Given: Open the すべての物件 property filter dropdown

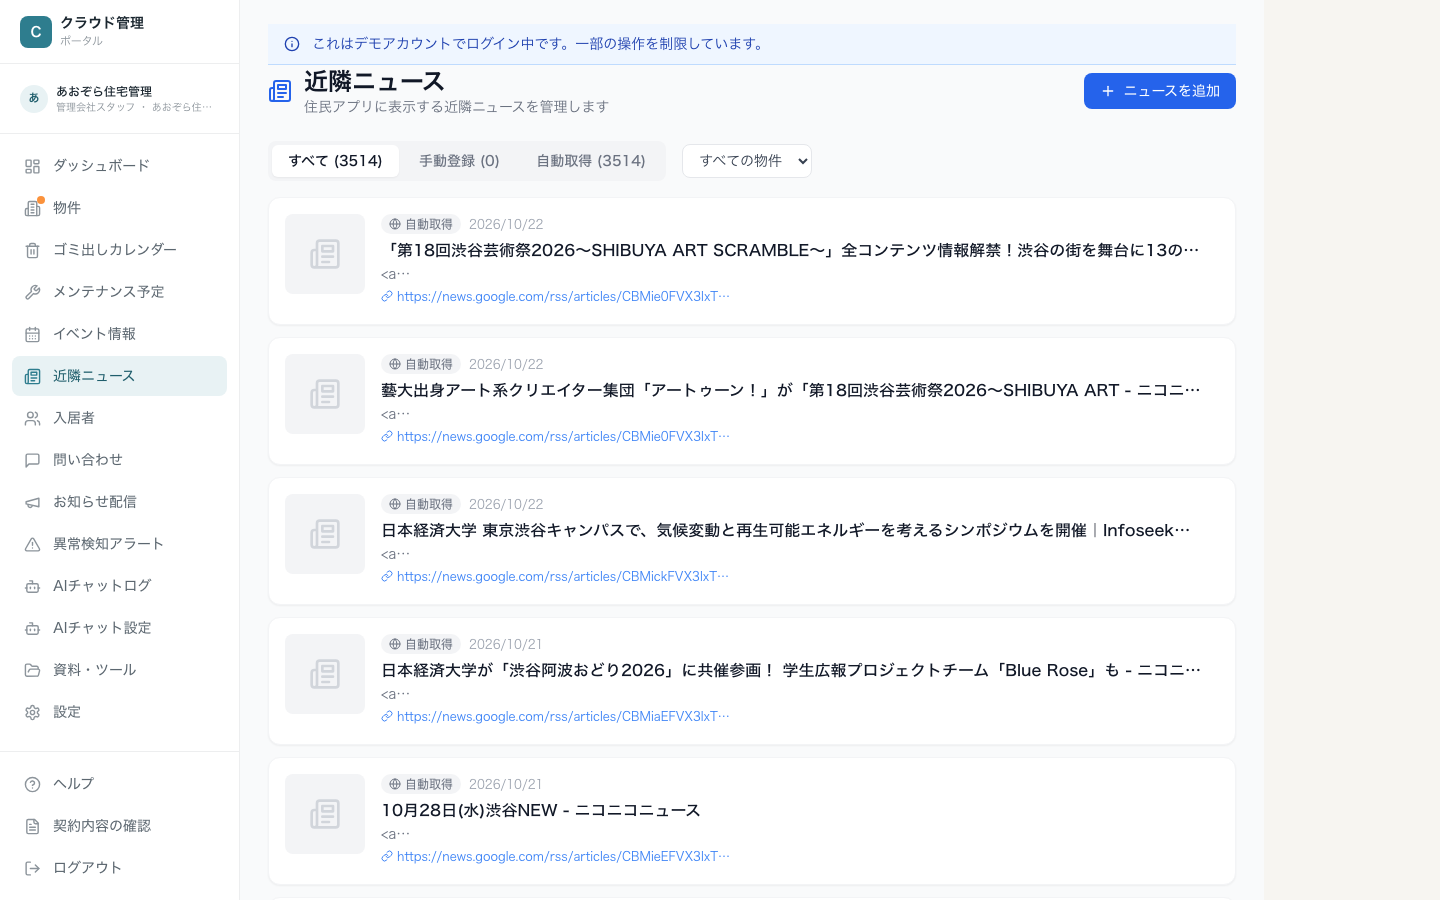Looking at the screenshot, I should pyautogui.click(x=747, y=161).
